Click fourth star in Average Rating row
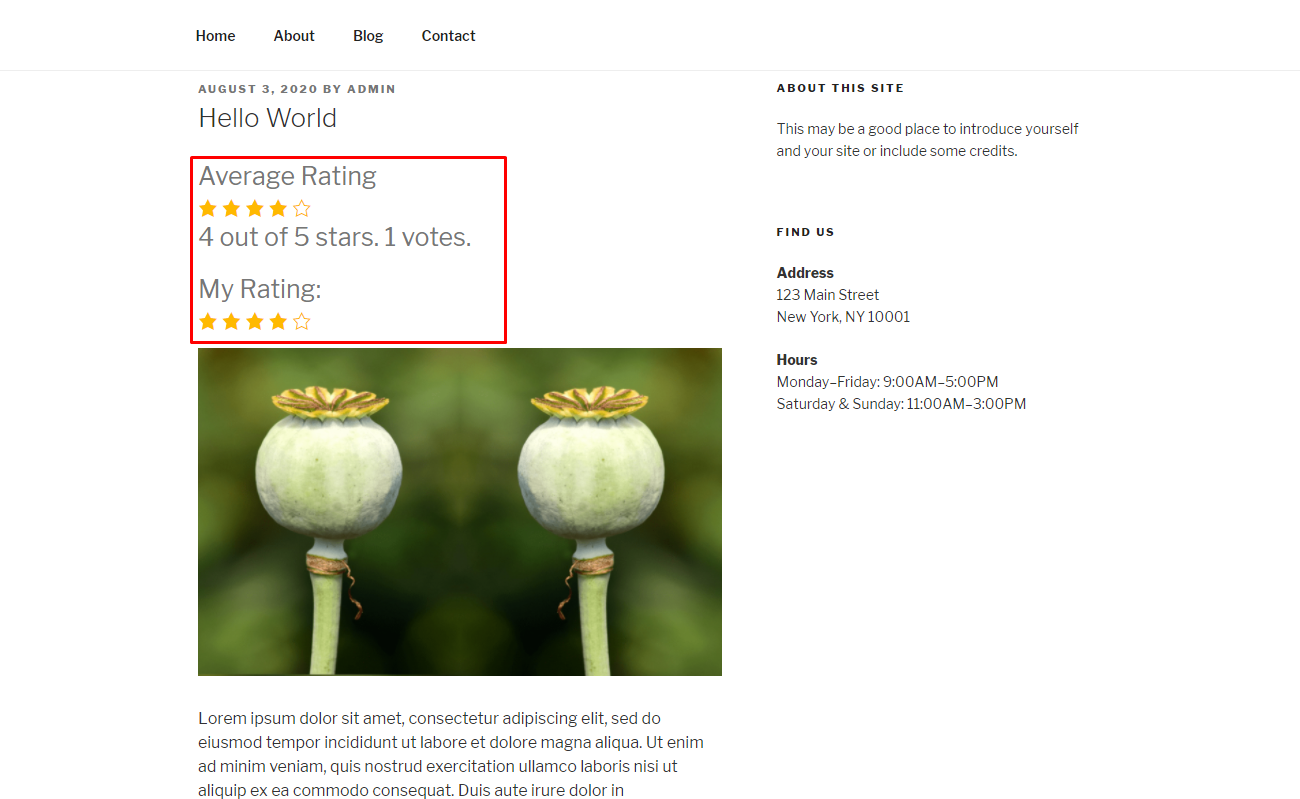 point(278,209)
